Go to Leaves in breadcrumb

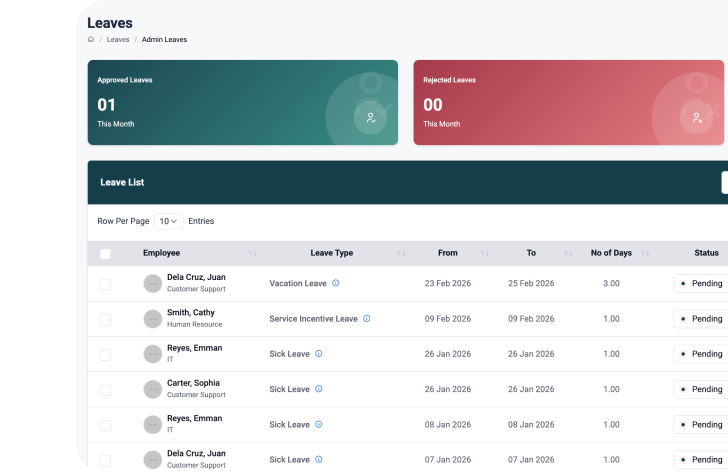coord(118,40)
